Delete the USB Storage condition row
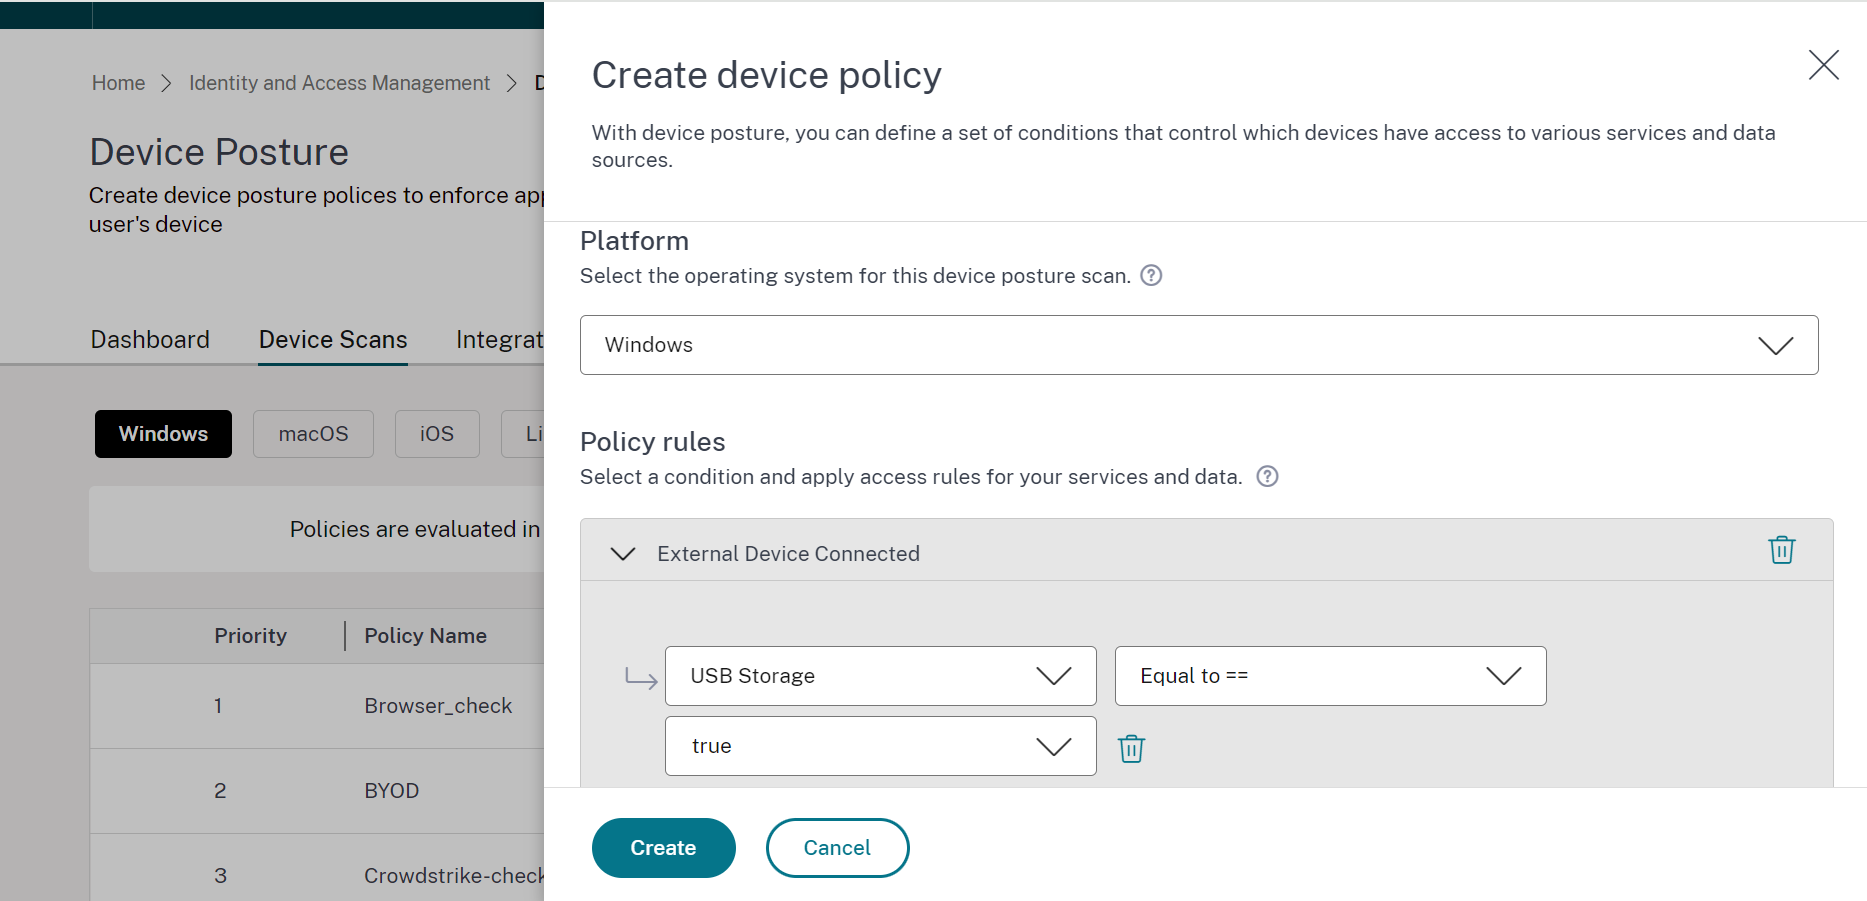This screenshot has width=1867, height=901. [1131, 748]
